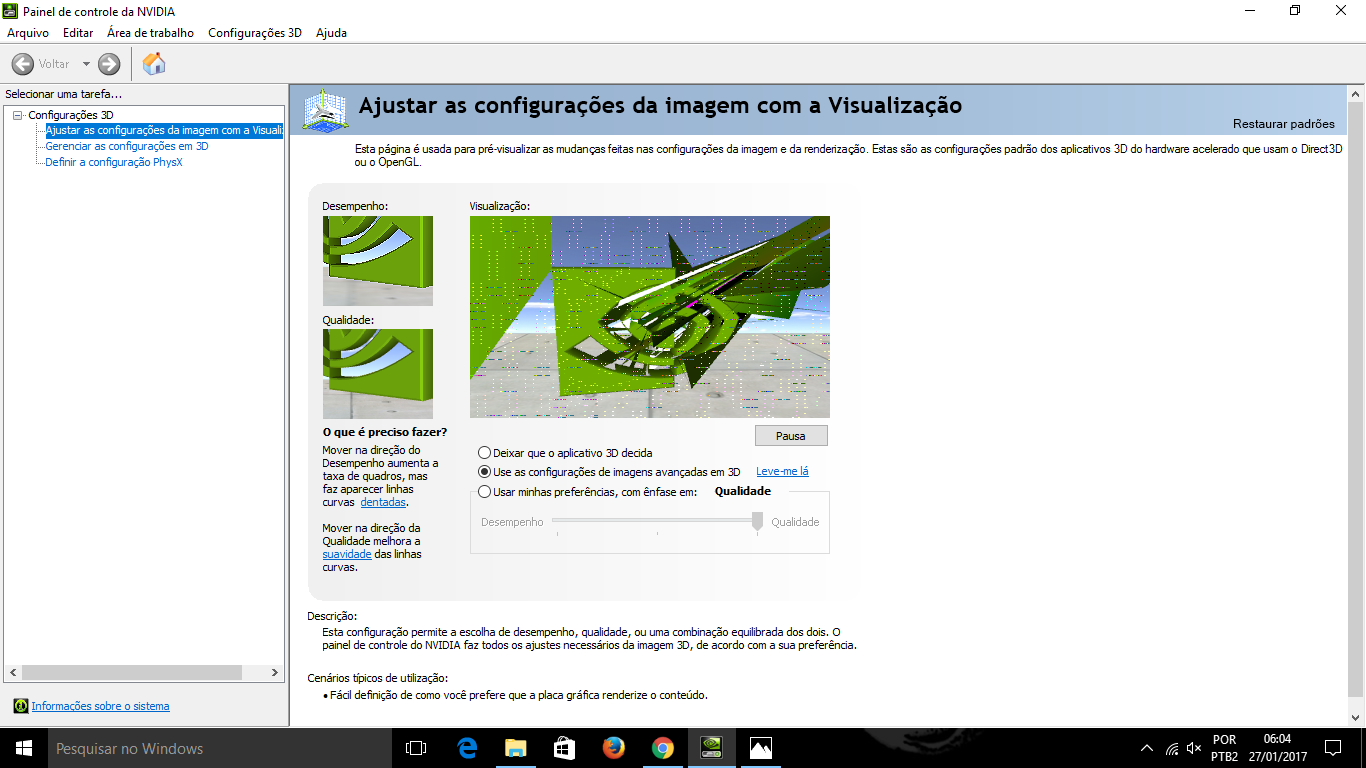Open the Photos app taskbar icon
This screenshot has height=768, width=1366.
761,748
